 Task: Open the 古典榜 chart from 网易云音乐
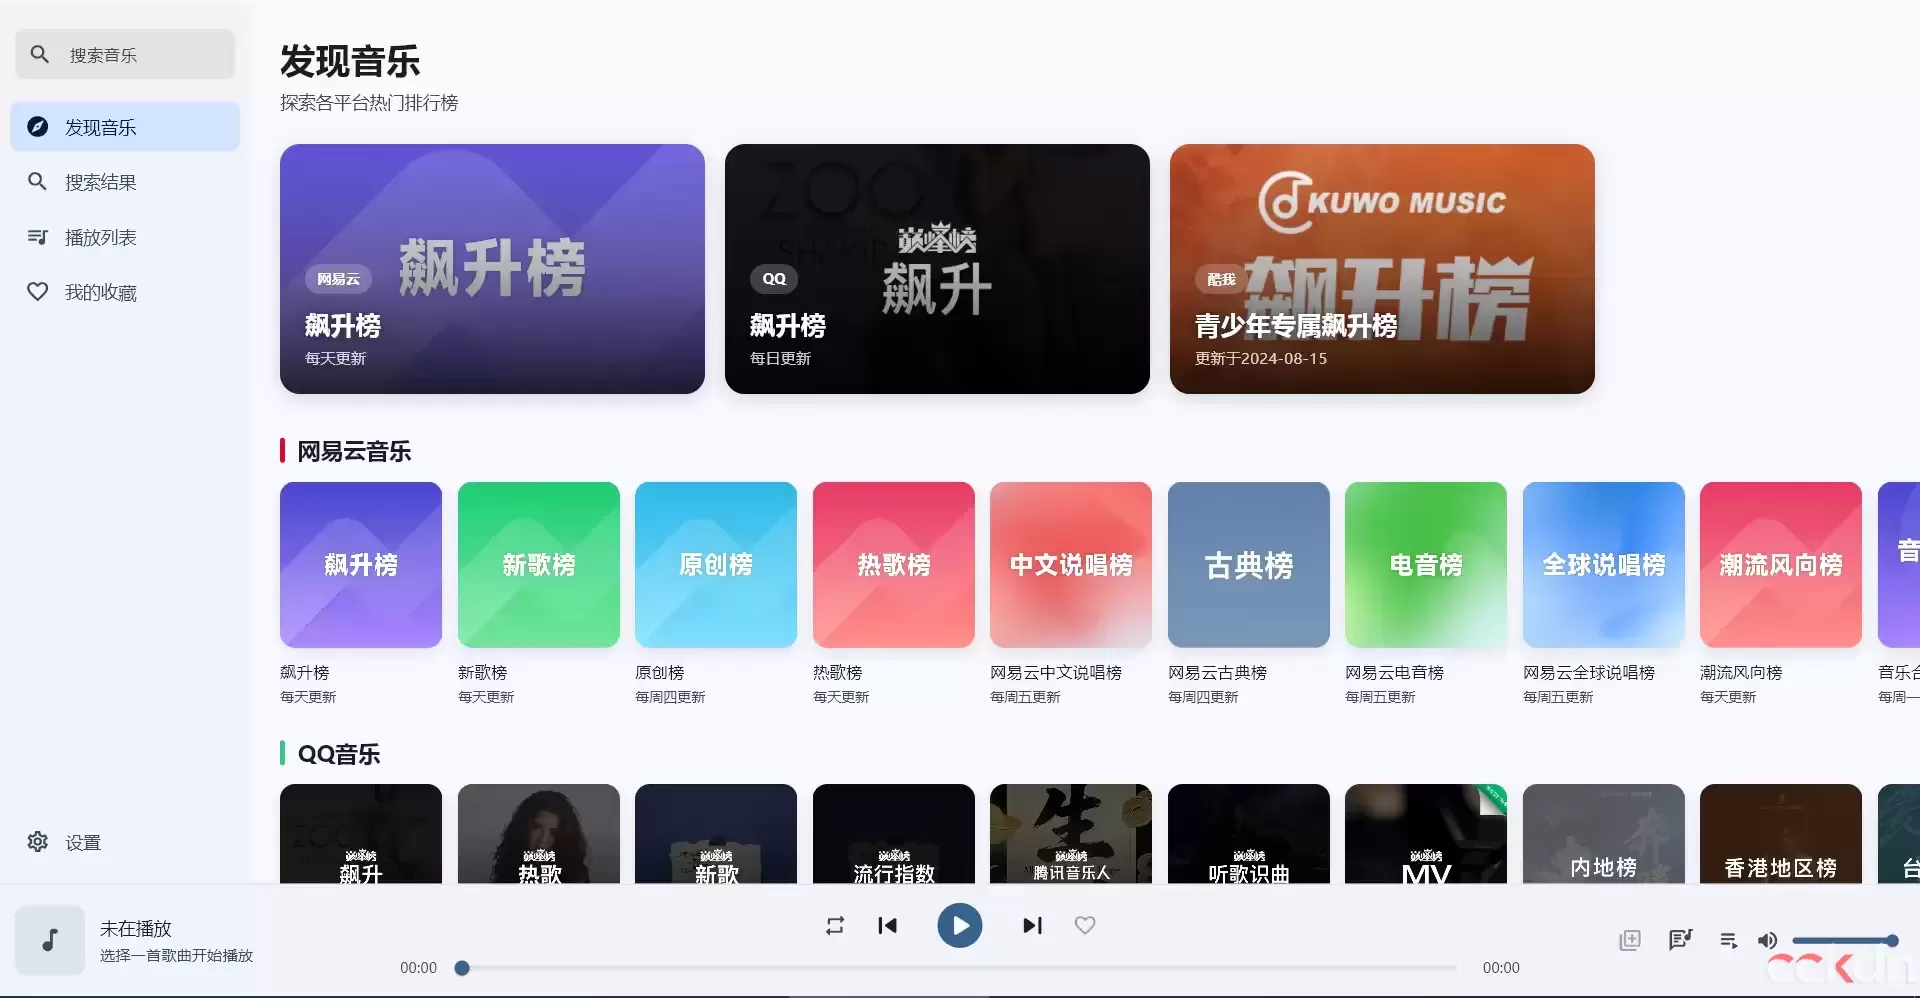tap(1247, 565)
